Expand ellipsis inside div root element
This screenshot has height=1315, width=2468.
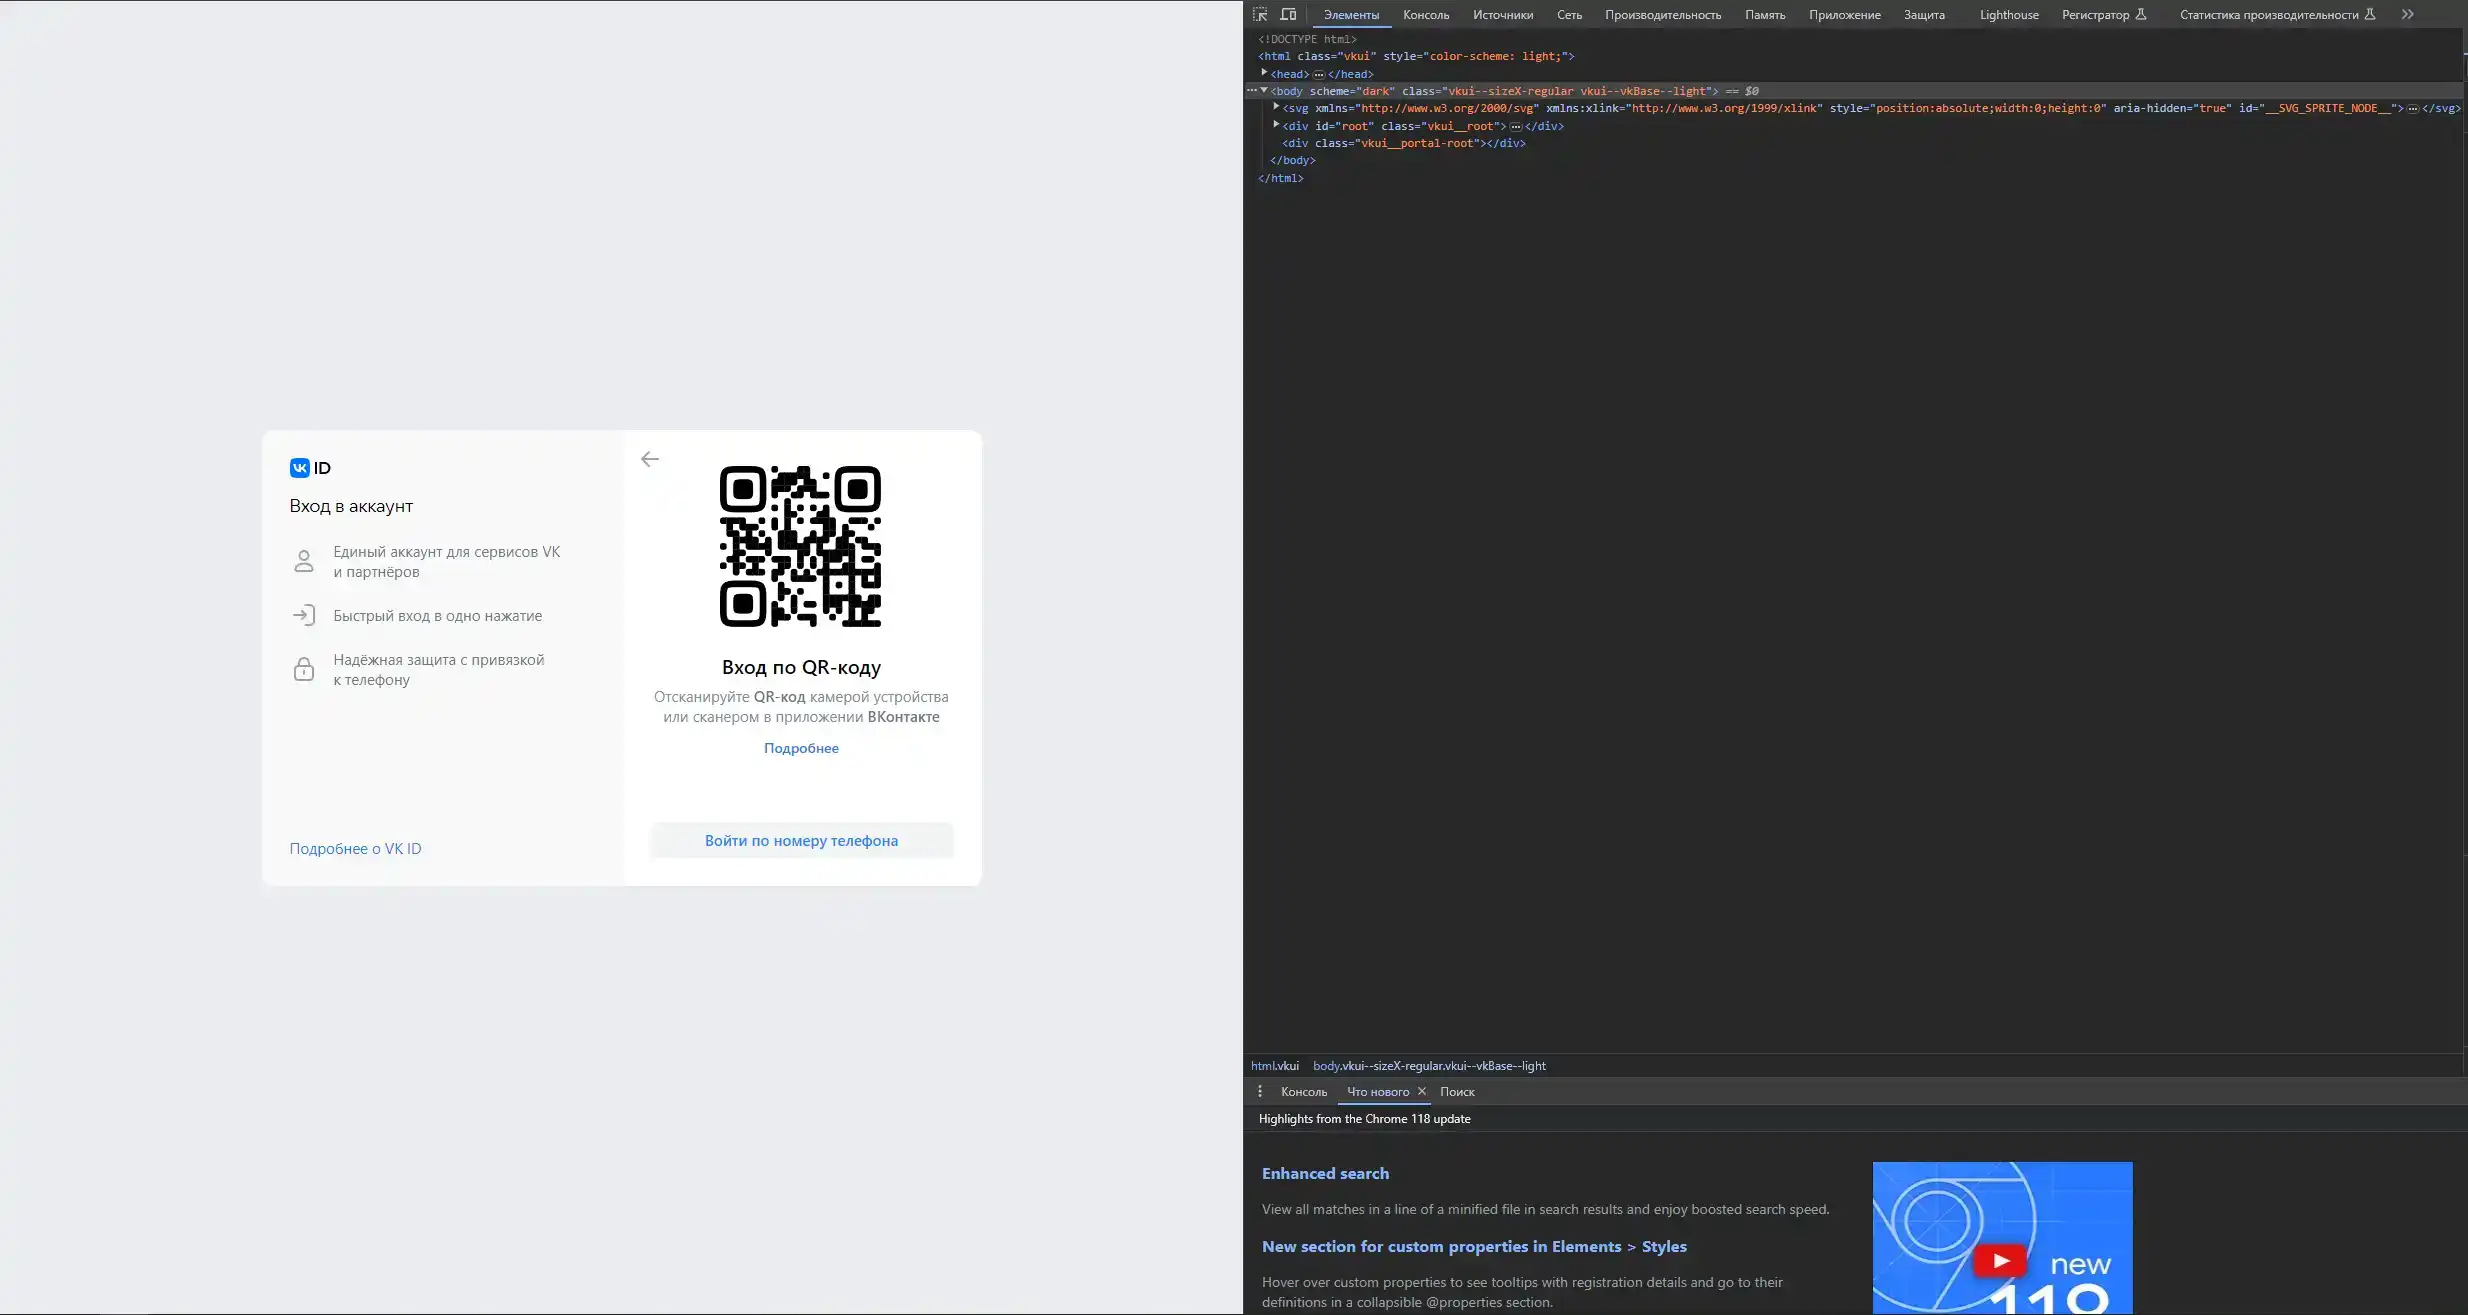click(x=1516, y=127)
